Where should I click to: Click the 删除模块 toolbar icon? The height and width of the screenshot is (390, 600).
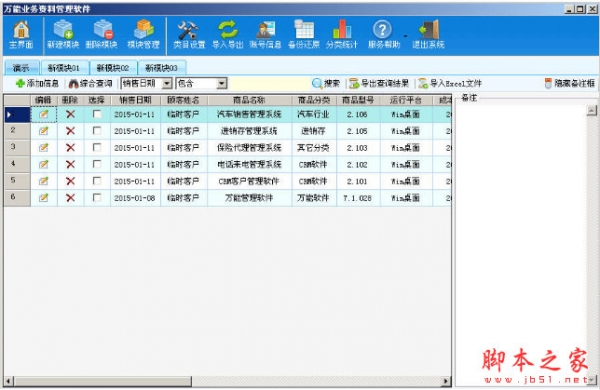[x=101, y=34]
